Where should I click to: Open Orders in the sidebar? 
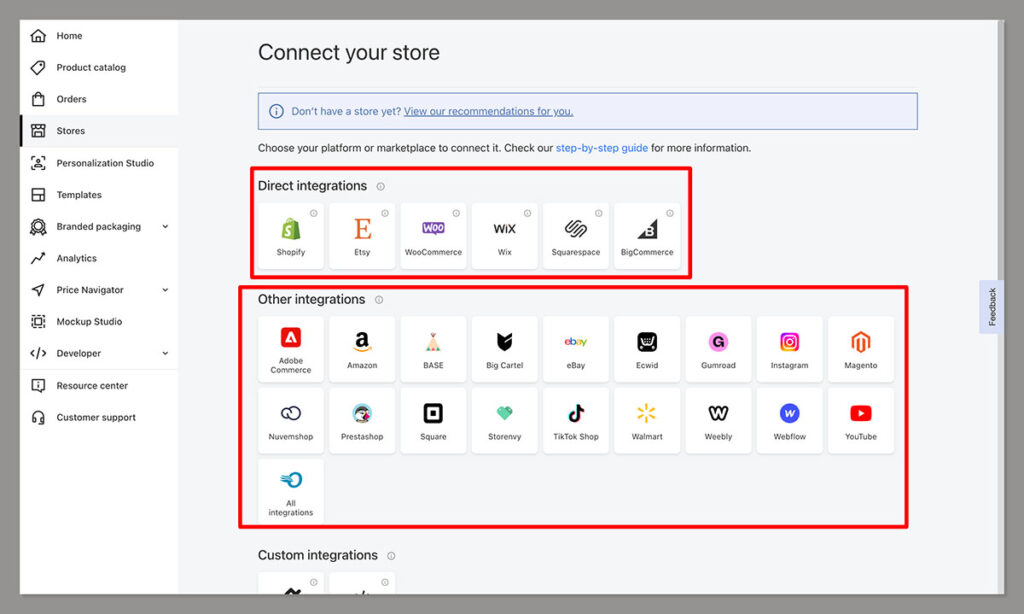99,99
